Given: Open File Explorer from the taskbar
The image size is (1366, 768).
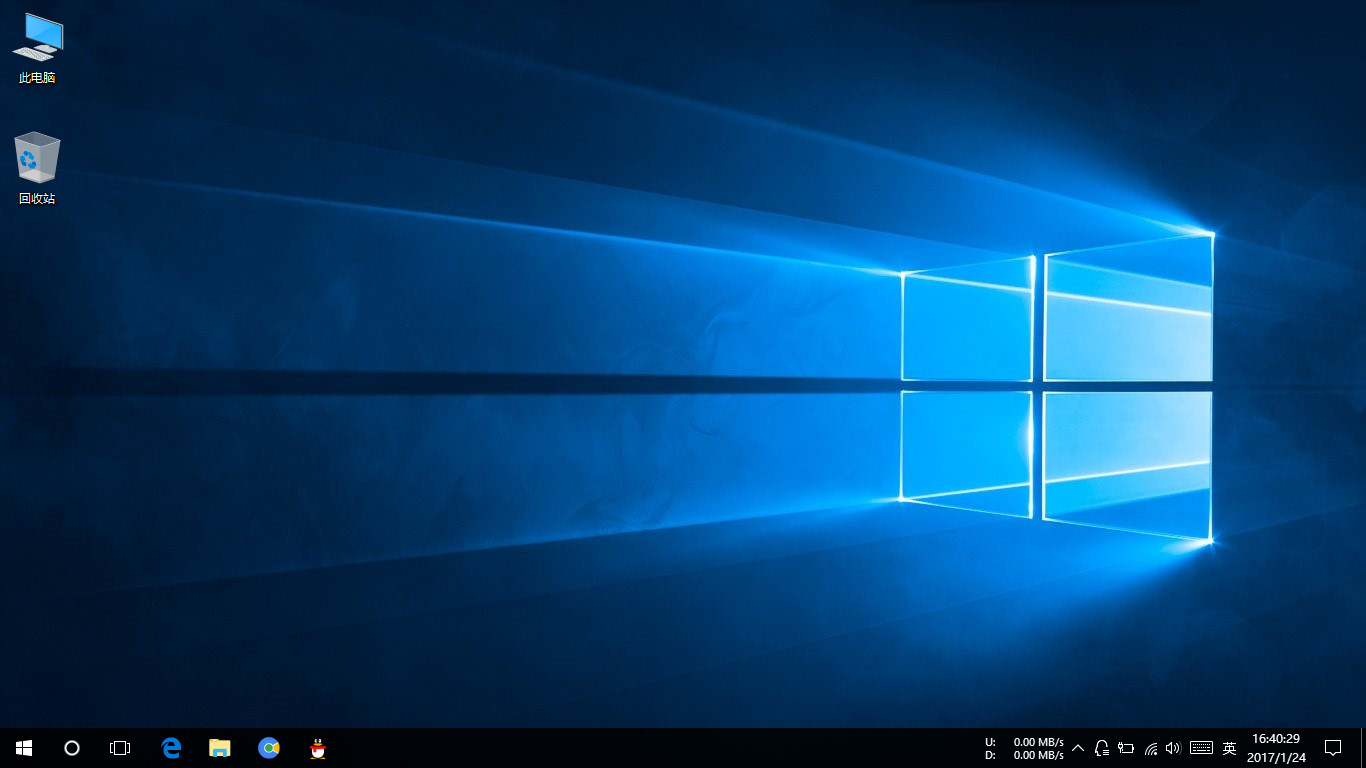Looking at the screenshot, I should click(x=219, y=747).
